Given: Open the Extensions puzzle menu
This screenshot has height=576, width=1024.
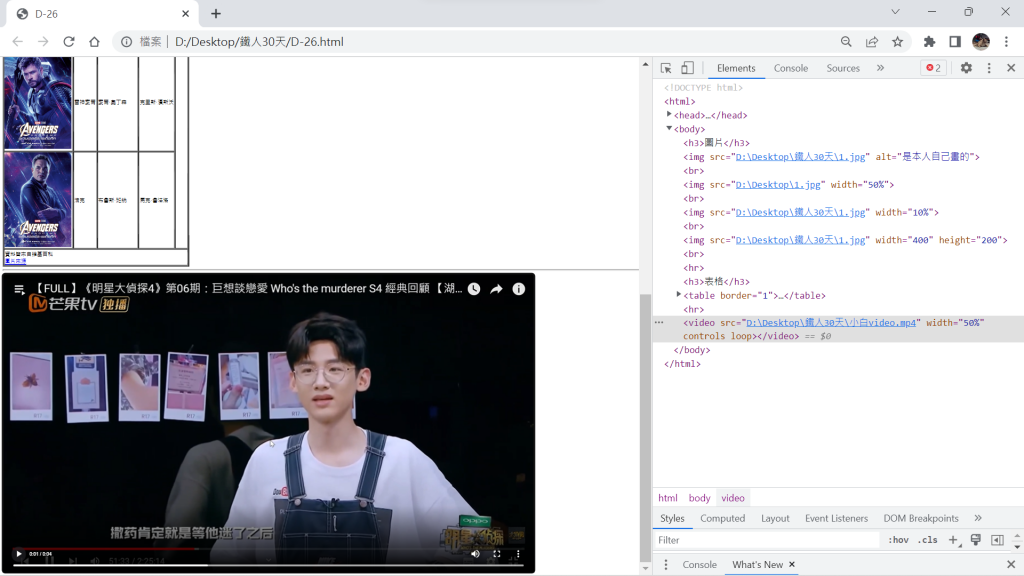Looking at the screenshot, I should coord(929,42).
